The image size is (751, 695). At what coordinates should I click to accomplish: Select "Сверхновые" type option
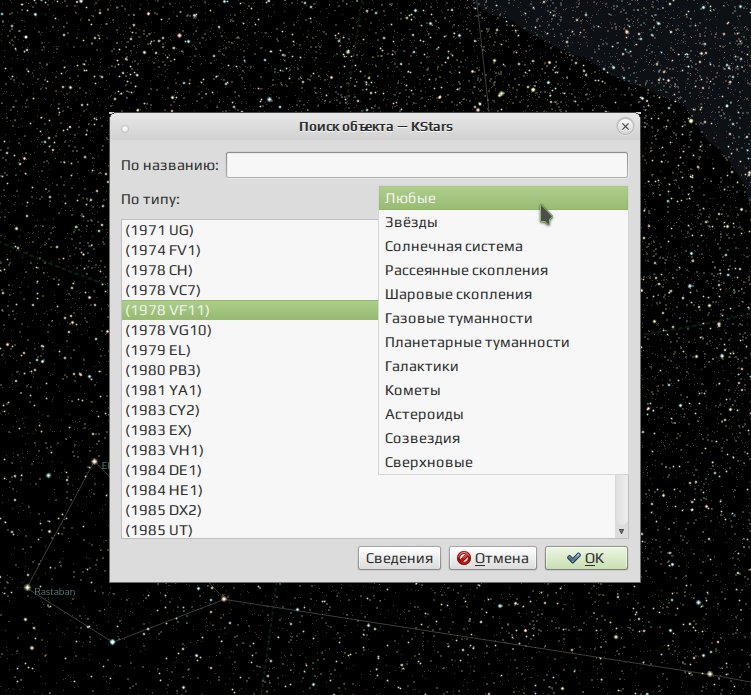(x=503, y=462)
